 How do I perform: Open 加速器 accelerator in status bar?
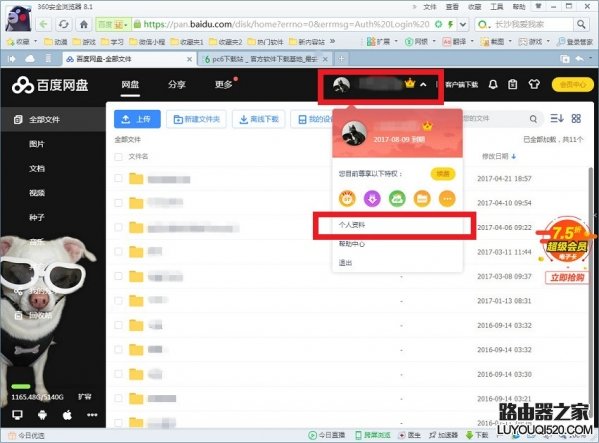coord(443,435)
